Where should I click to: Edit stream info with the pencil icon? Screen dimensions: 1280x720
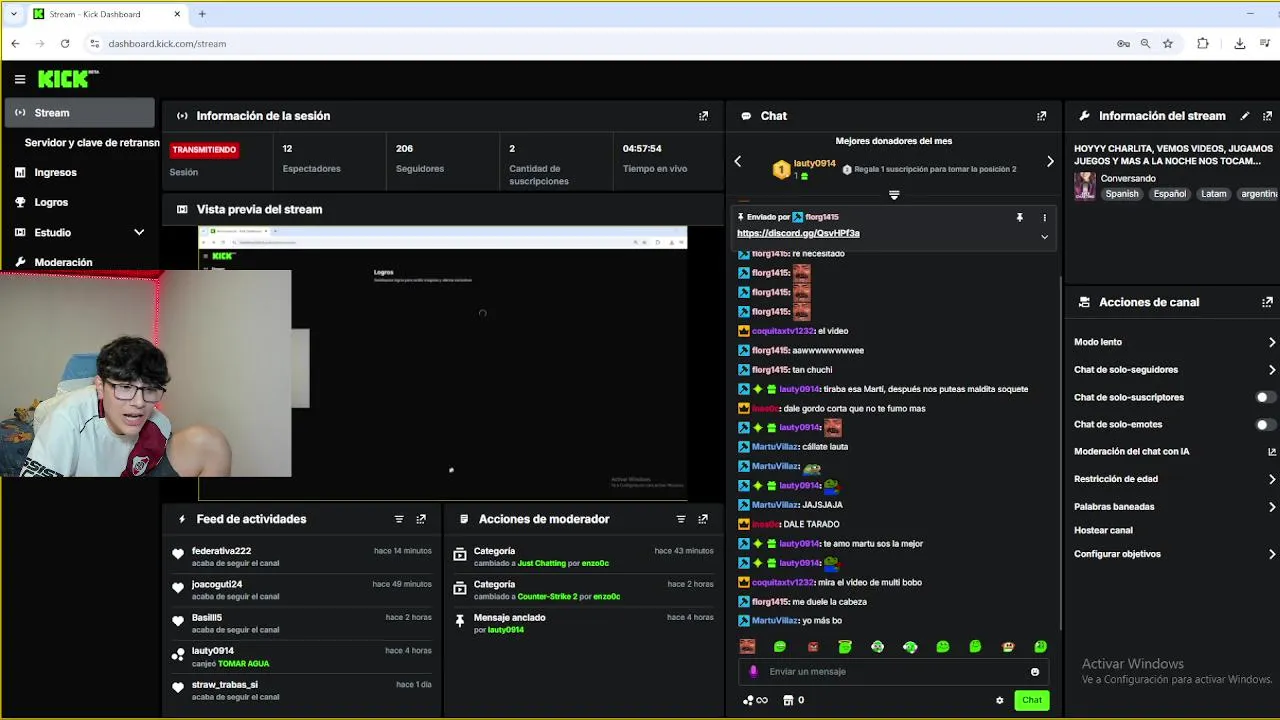[1245, 116]
